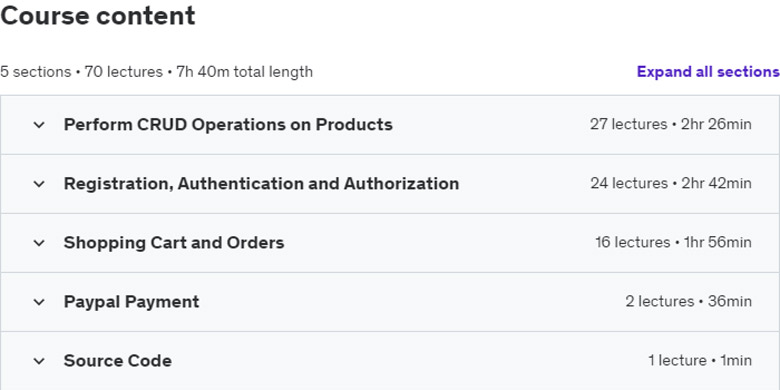Click the 5 sections summary text
Viewport: 780px width, 390px height.
click(35, 72)
